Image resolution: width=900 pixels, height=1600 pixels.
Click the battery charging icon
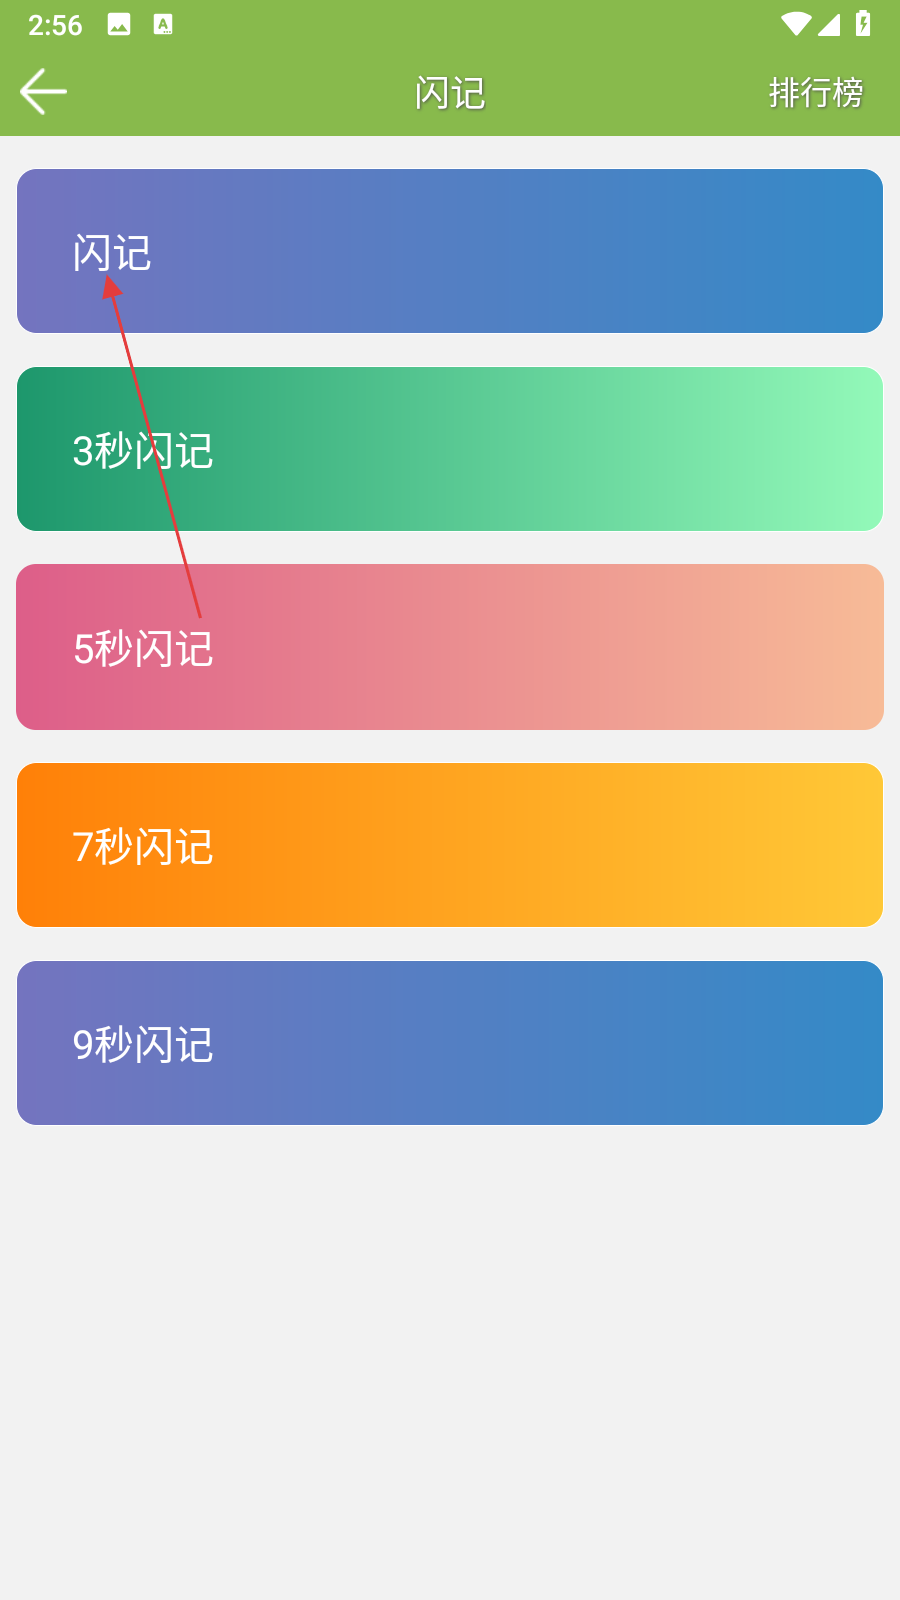click(x=863, y=23)
